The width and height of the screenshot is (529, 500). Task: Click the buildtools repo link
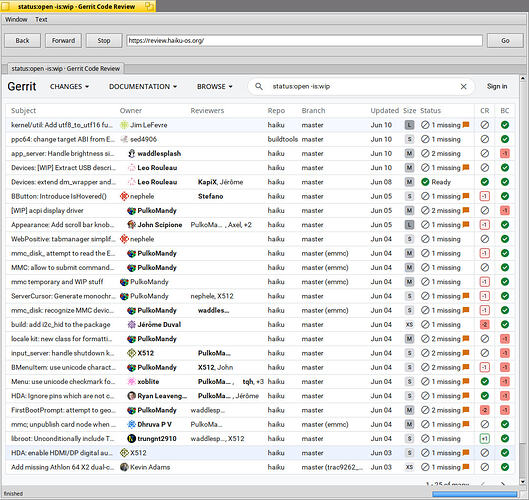[283, 139]
